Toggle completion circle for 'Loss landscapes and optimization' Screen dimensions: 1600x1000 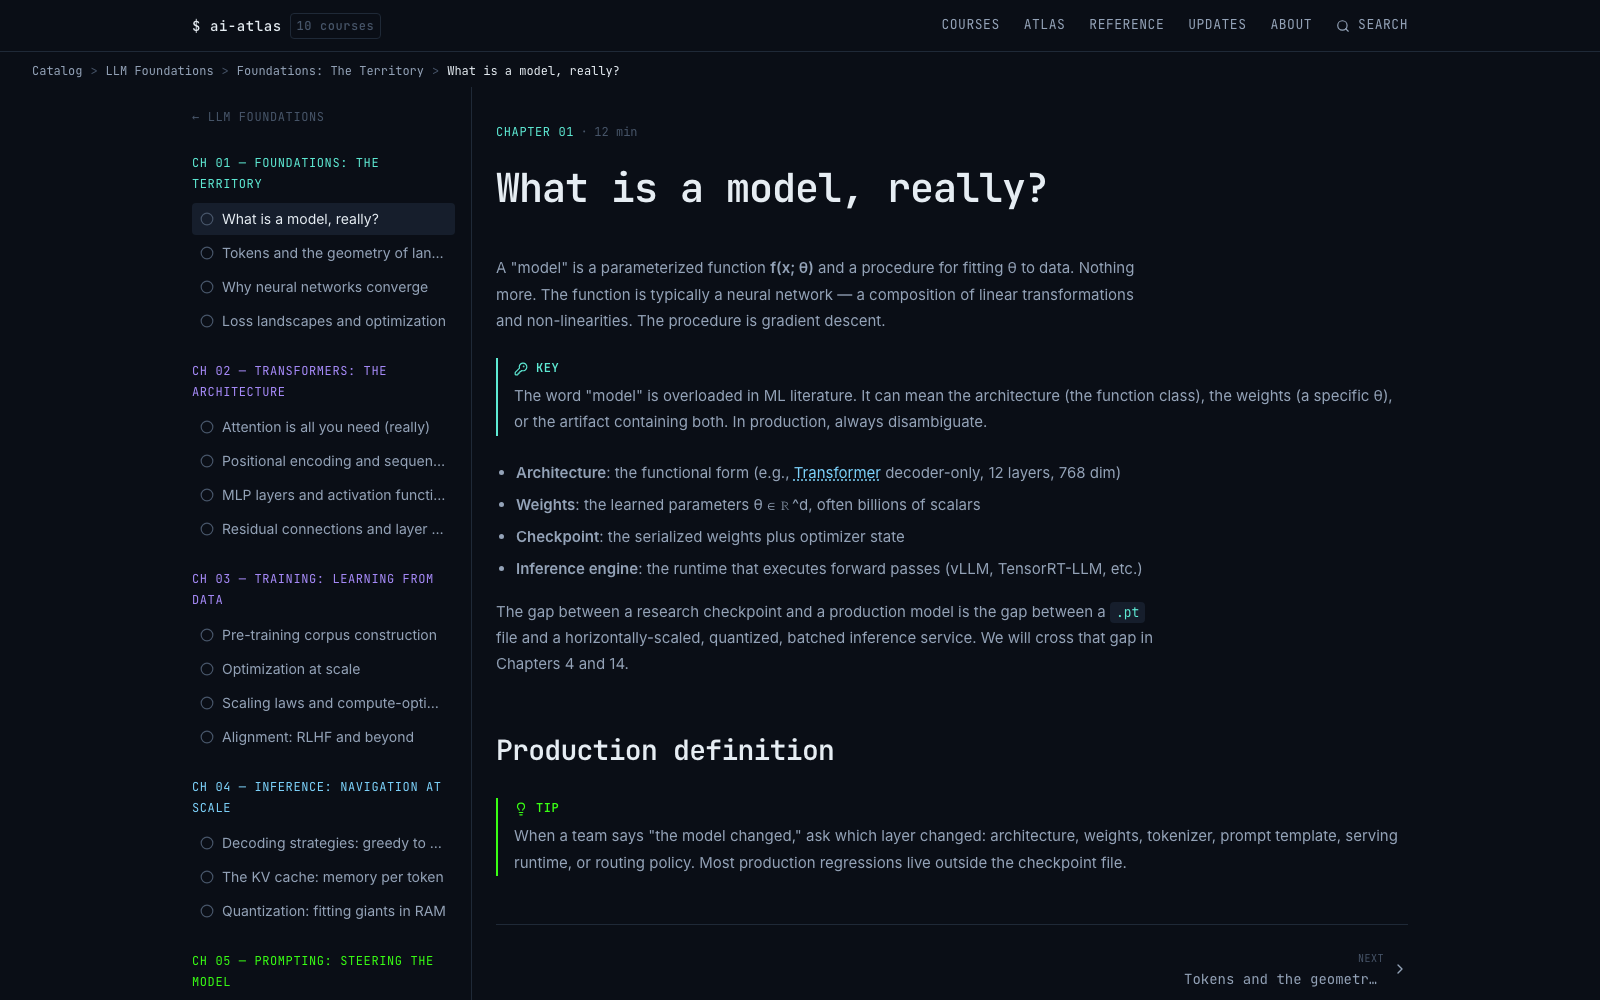click(207, 321)
